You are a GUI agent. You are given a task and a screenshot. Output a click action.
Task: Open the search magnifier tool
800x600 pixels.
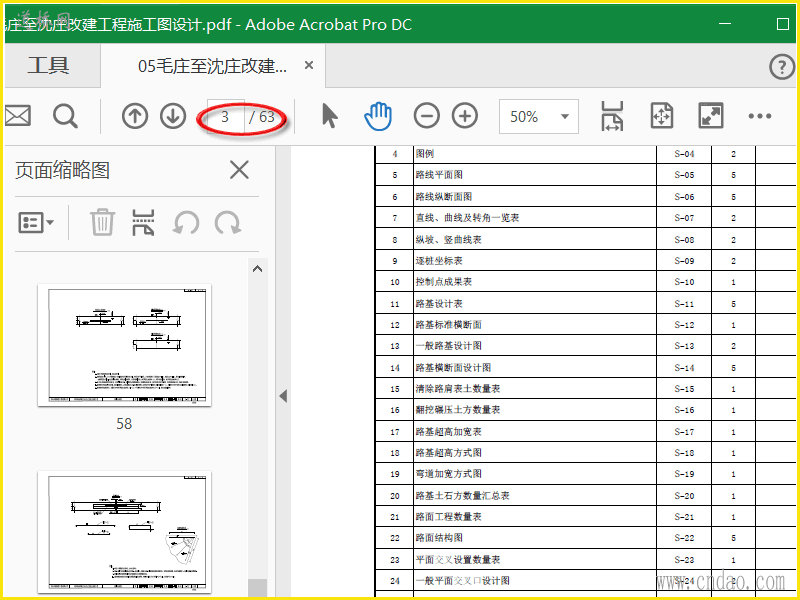(65, 116)
